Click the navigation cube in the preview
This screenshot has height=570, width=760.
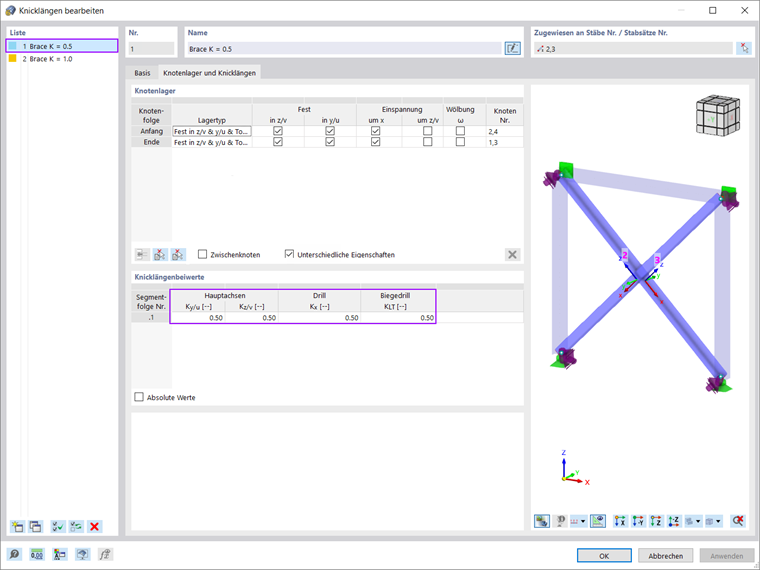(x=718, y=115)
